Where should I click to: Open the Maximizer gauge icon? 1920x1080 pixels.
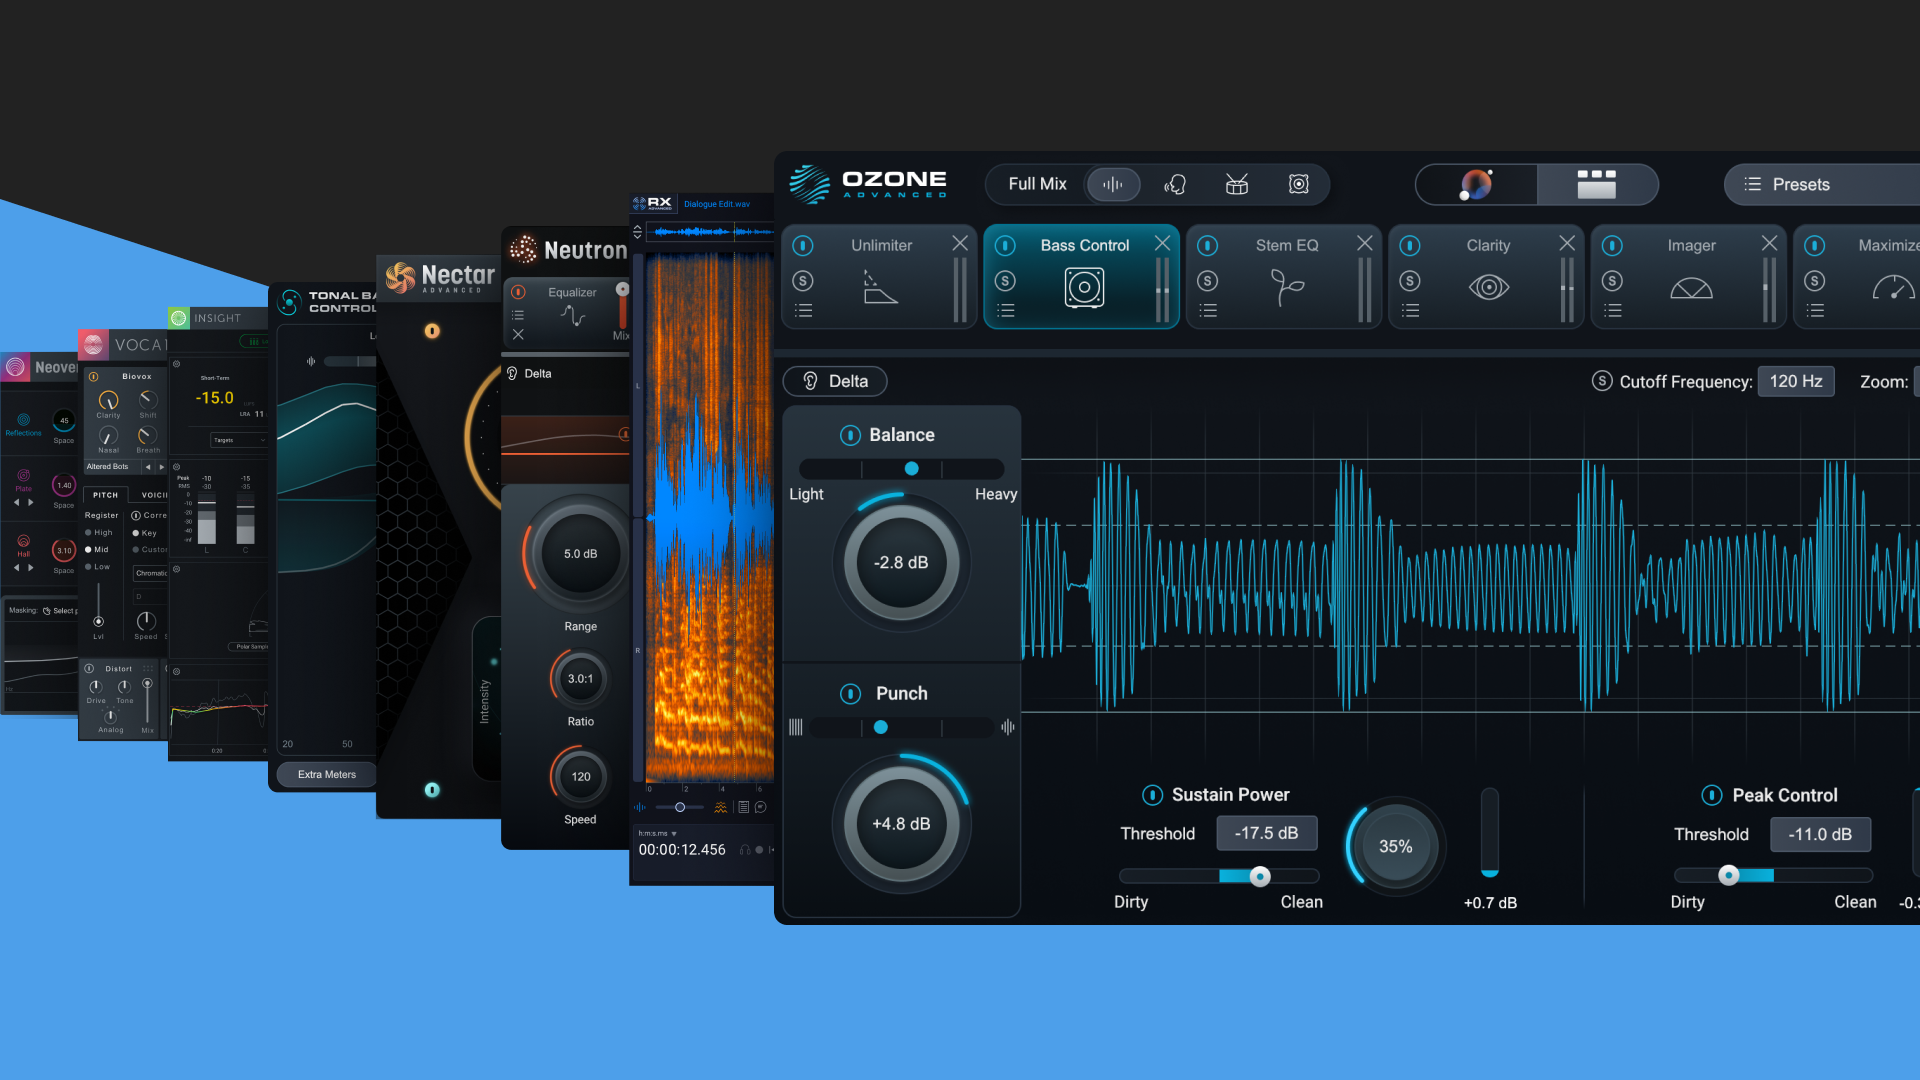pos(1893,288)
